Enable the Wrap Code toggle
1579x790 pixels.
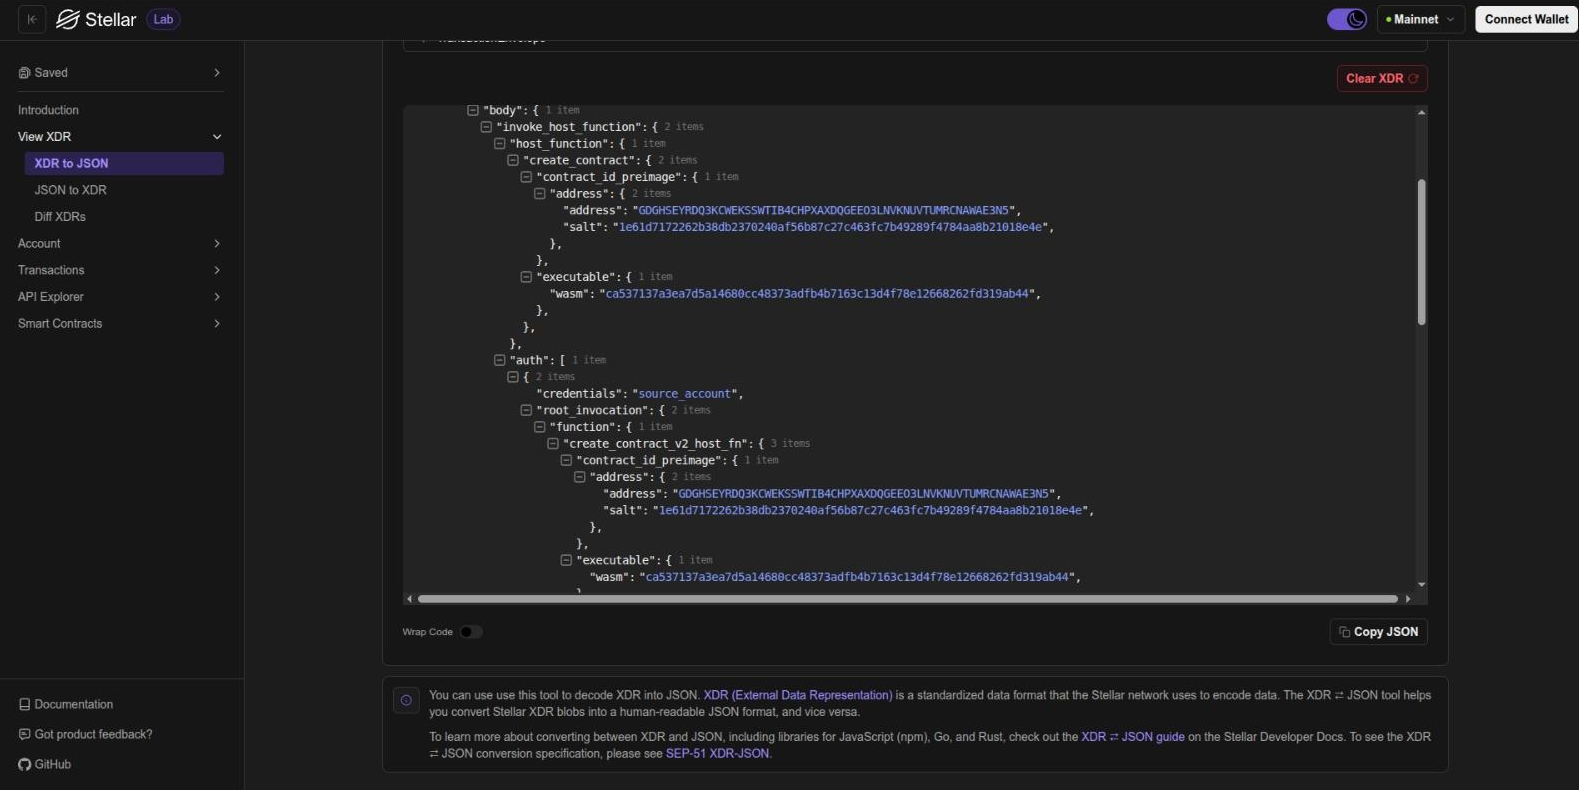[470, 632]
